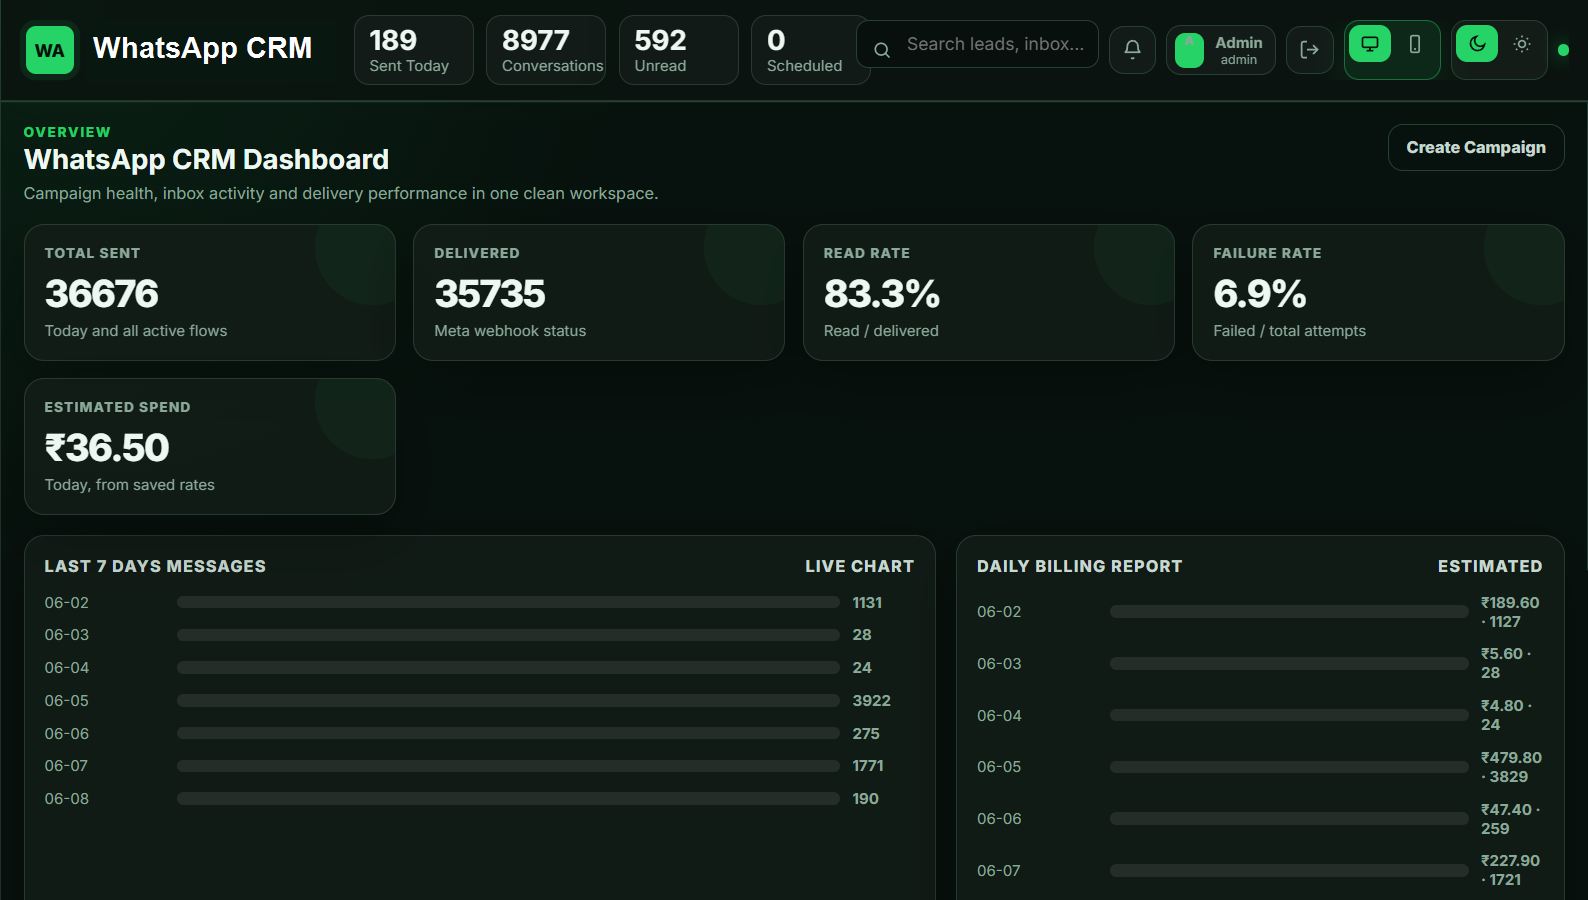1588x900 pixels.
Task: Select the Read Rate 83.3% card
Action: (x=989, y=292)
